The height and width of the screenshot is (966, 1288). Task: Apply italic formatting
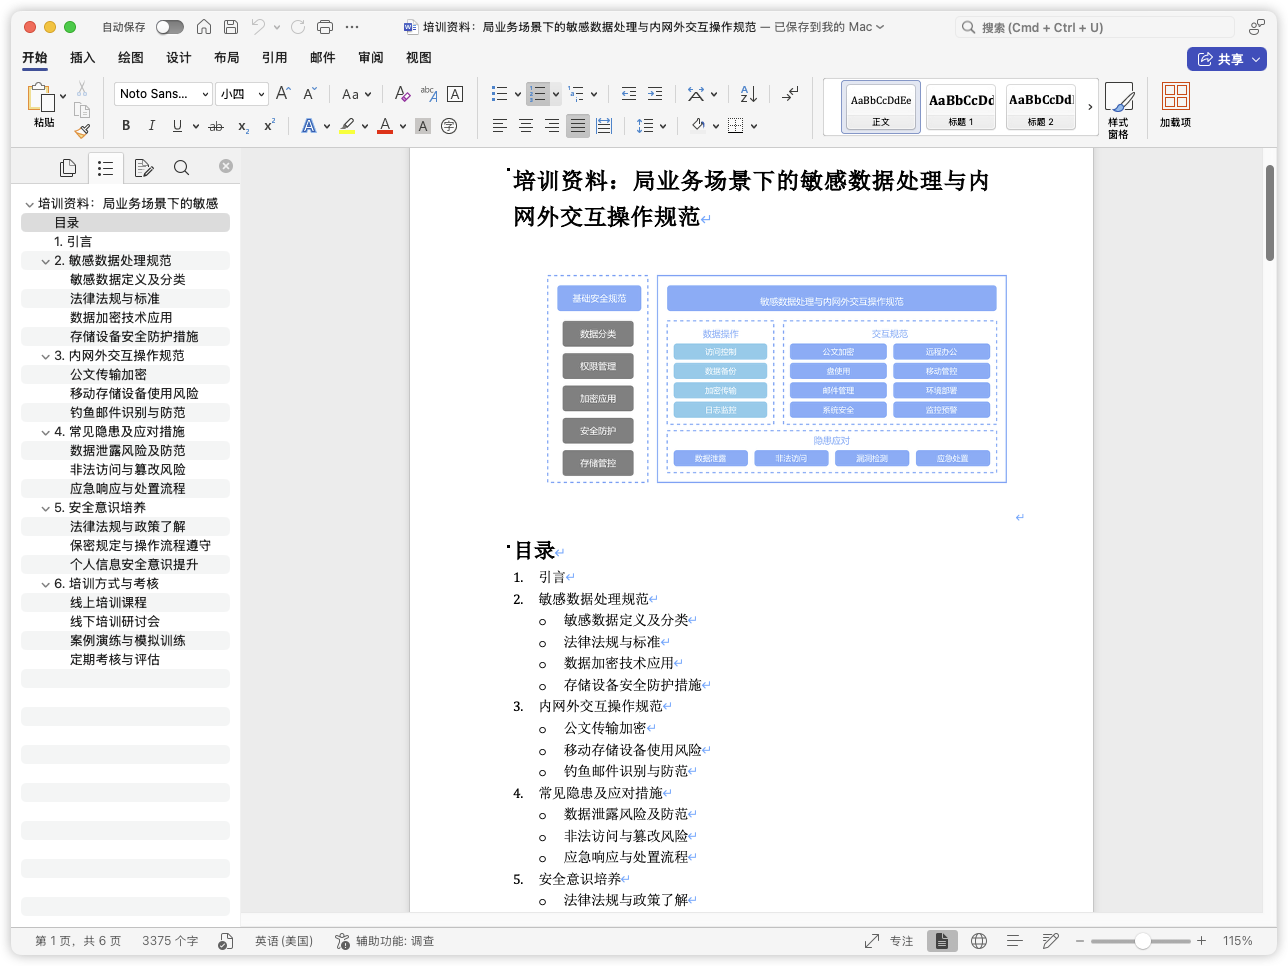coord(152,125)
